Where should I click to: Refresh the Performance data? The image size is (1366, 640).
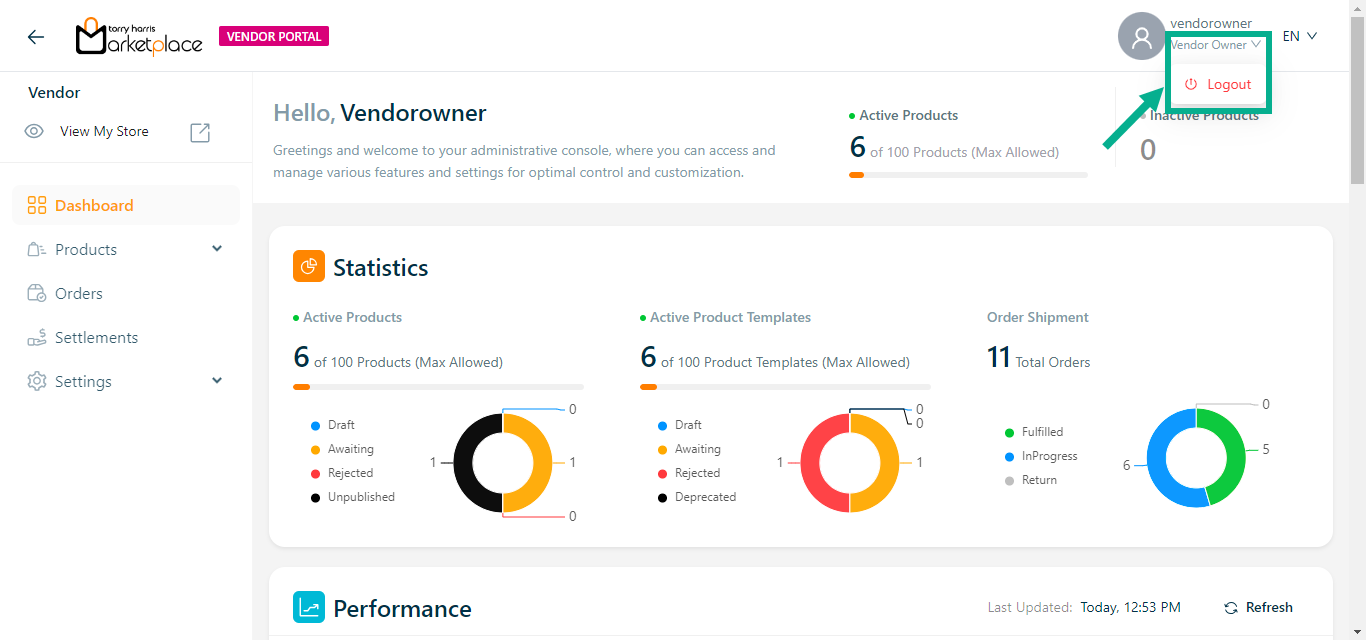pos(1258,608)
